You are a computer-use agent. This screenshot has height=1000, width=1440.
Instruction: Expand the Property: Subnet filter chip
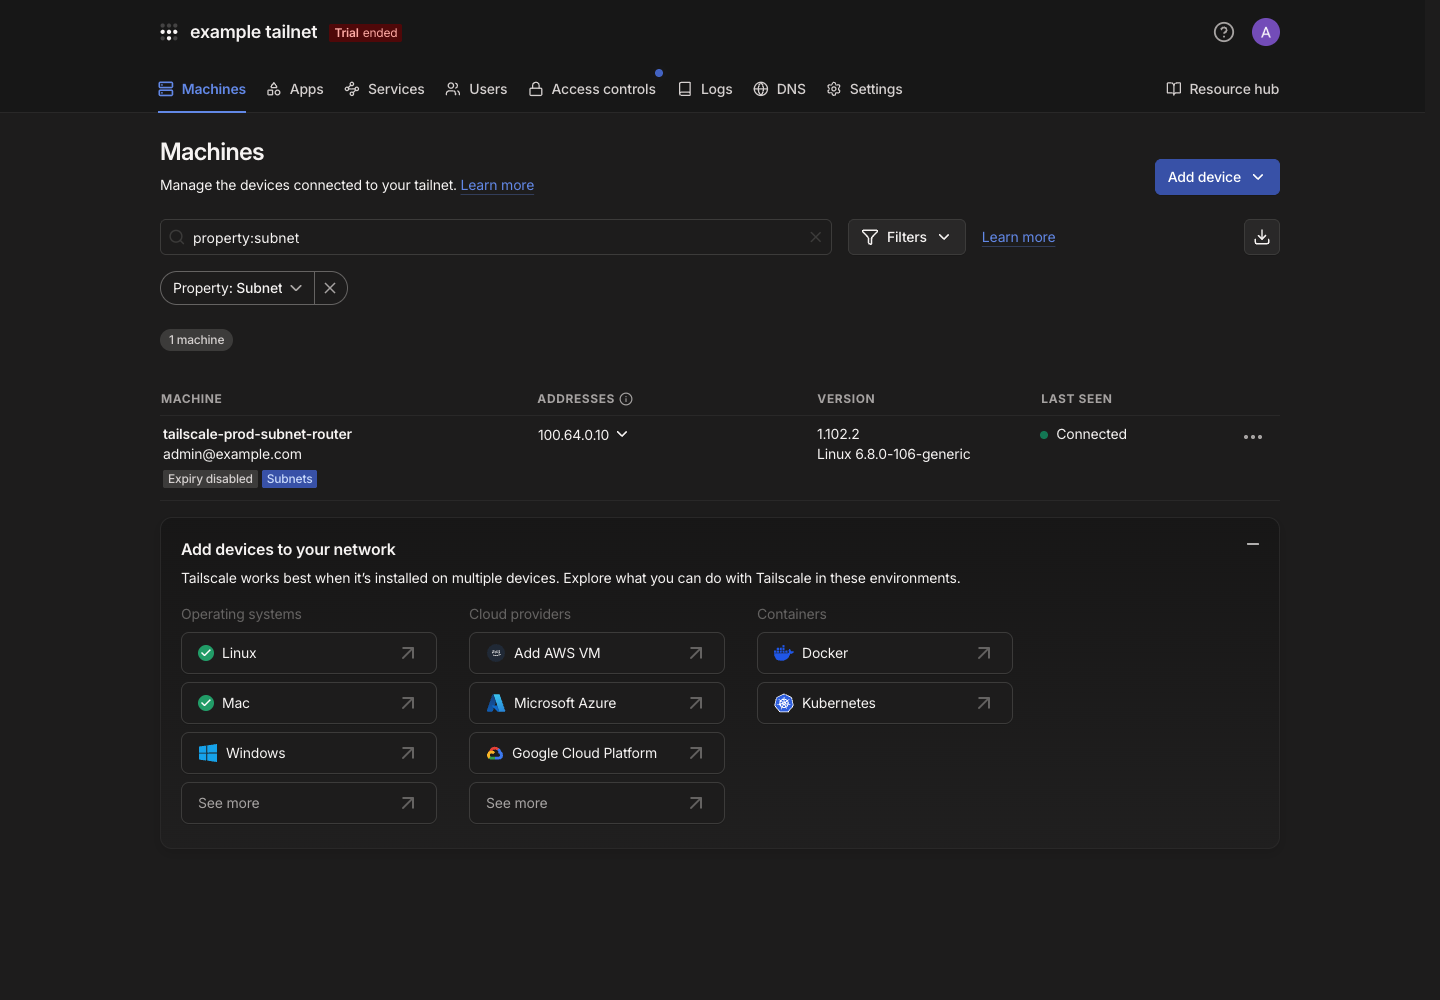(x=237, y=288)
